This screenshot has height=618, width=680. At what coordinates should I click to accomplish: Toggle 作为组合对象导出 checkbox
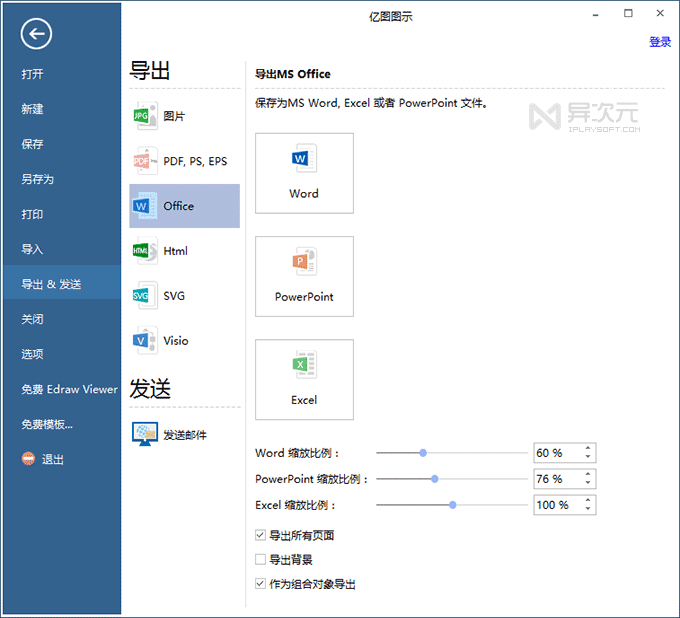[x=260, y=584]
